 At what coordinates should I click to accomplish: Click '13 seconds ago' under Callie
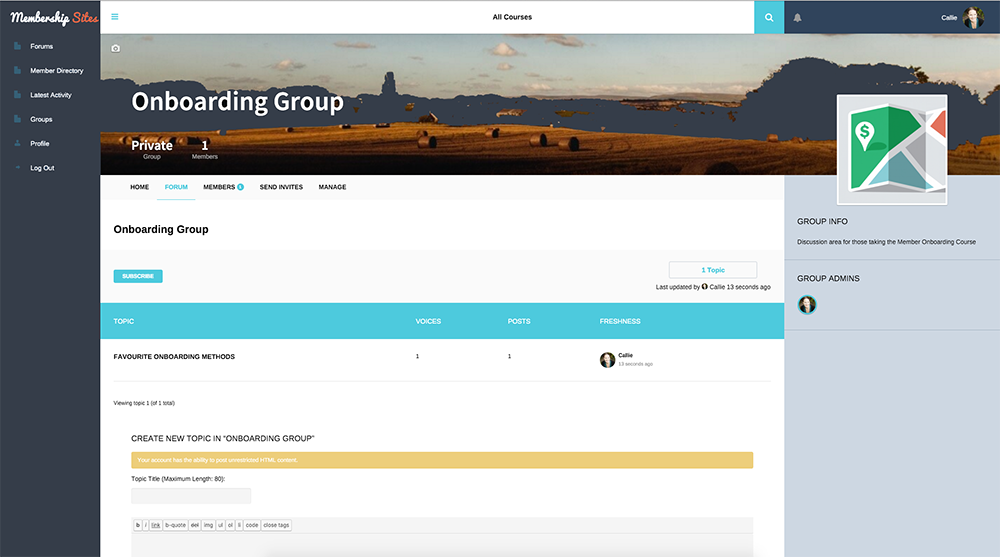coord(635,364)
